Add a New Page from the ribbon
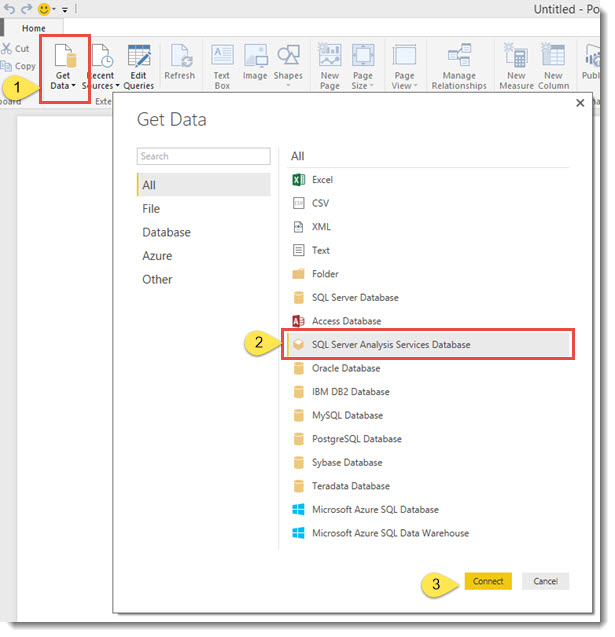This screenshot has height=637, width=615. click(x=329, y=67)
